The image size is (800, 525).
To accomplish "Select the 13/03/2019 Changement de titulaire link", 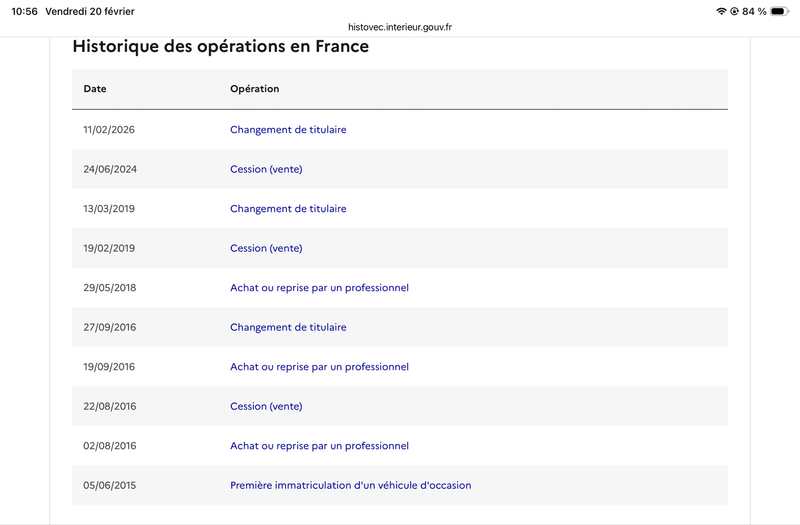I will [288, 209].
